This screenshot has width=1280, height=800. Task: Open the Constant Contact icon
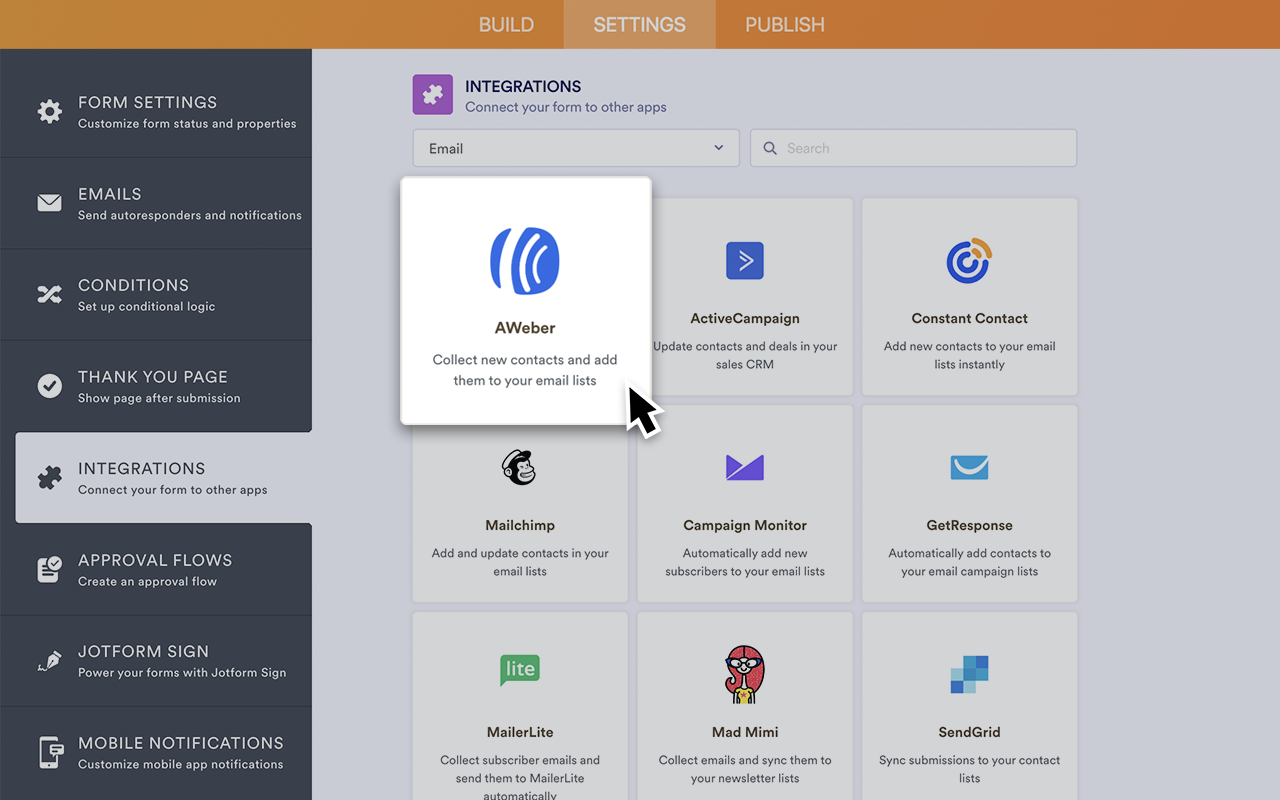click(x=969, y=261)
